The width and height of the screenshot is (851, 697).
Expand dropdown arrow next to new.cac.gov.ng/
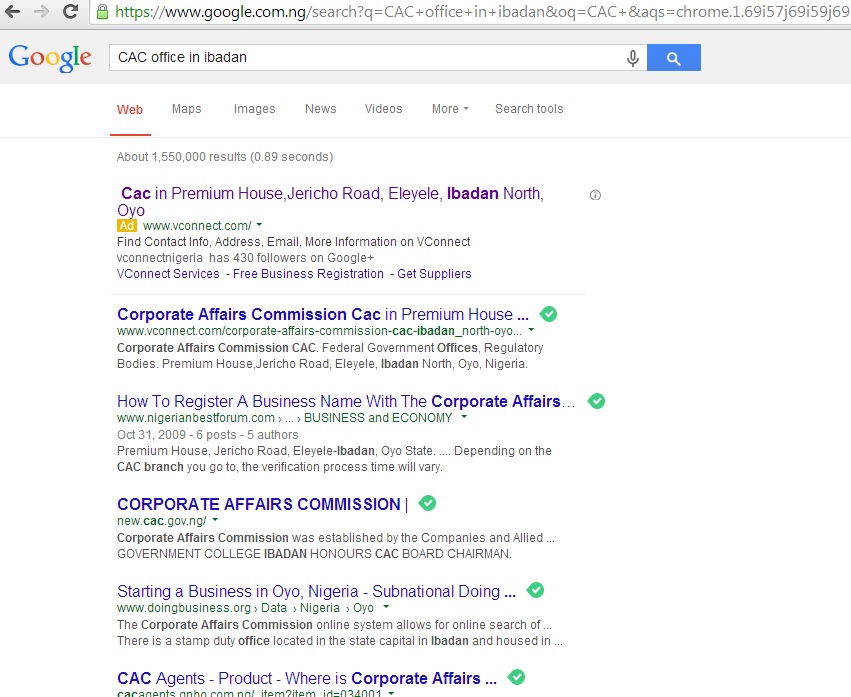(x=215, y=519)
